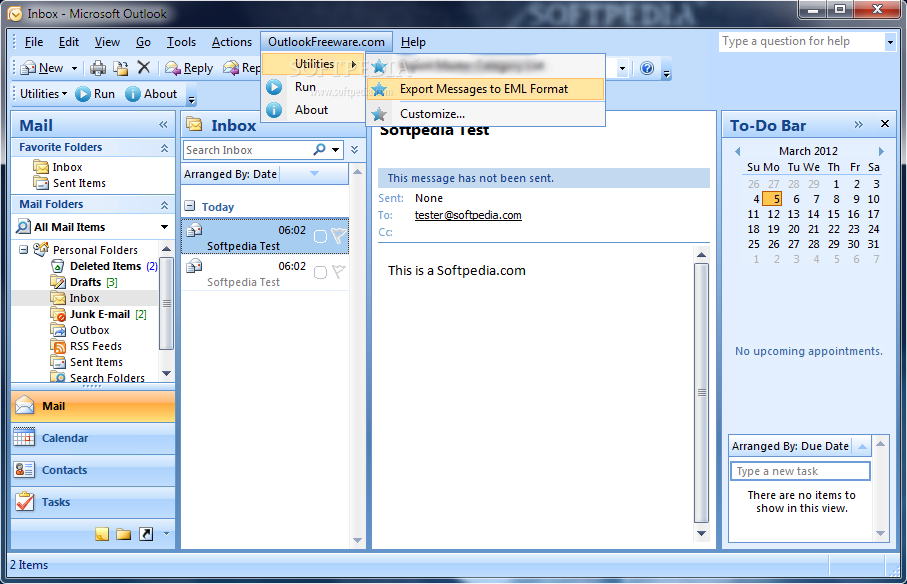Select March 5 in the calendar
This screenshot has height=584, width=907.
point(772,199)
